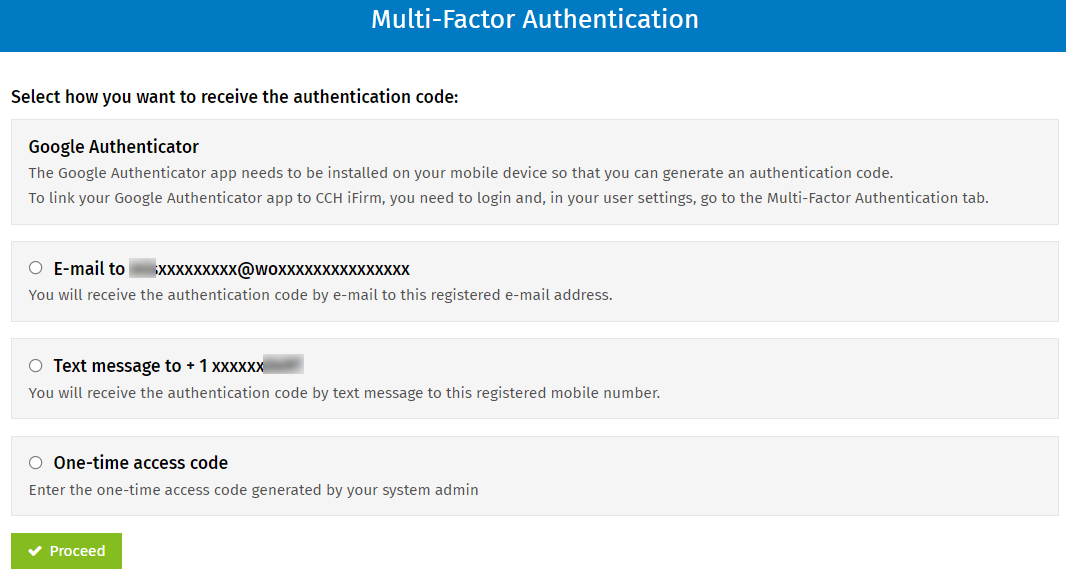
Task: Click the CCH iFirm linking instructions line
Action: (508, 198)
